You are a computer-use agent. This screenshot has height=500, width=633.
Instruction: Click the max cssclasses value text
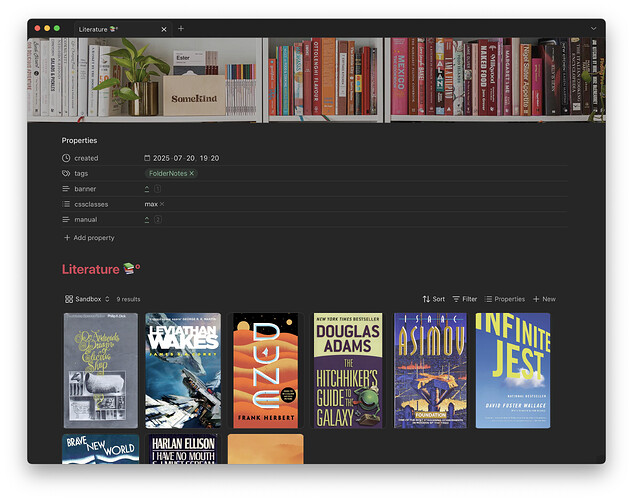click(151, 204)
